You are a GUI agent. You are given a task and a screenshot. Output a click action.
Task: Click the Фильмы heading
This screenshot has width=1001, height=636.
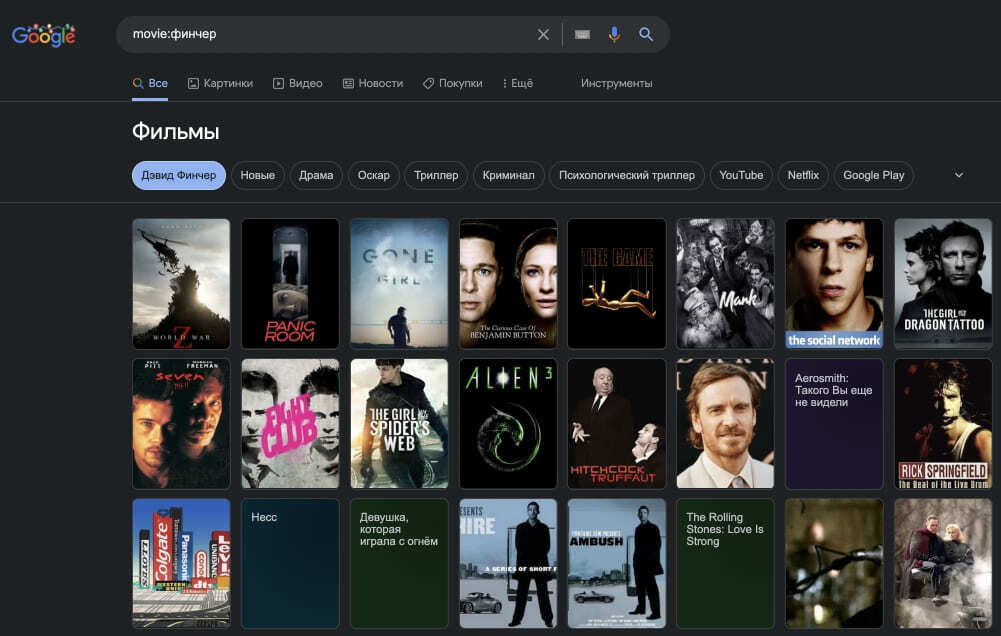click(176, 132)
